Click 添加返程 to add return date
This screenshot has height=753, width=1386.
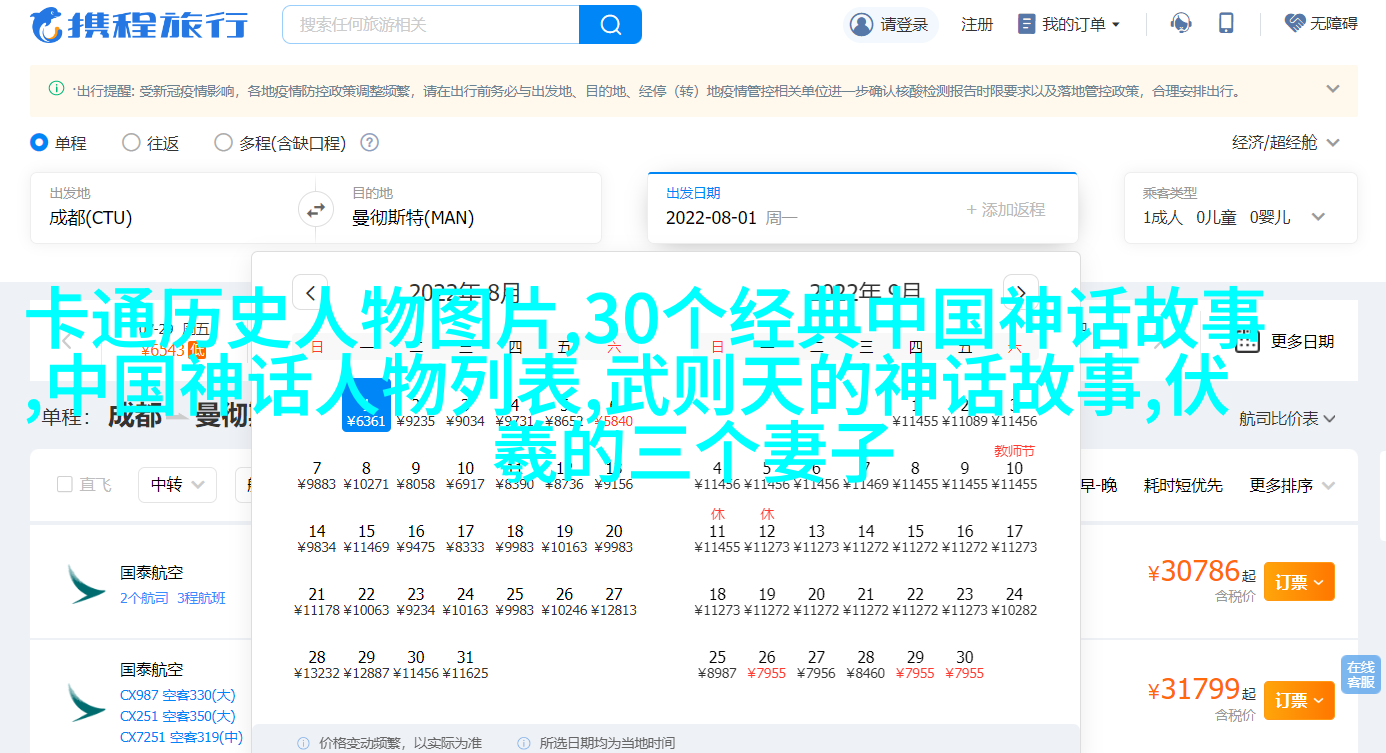pyautogui.click(x=1005, y=209)
